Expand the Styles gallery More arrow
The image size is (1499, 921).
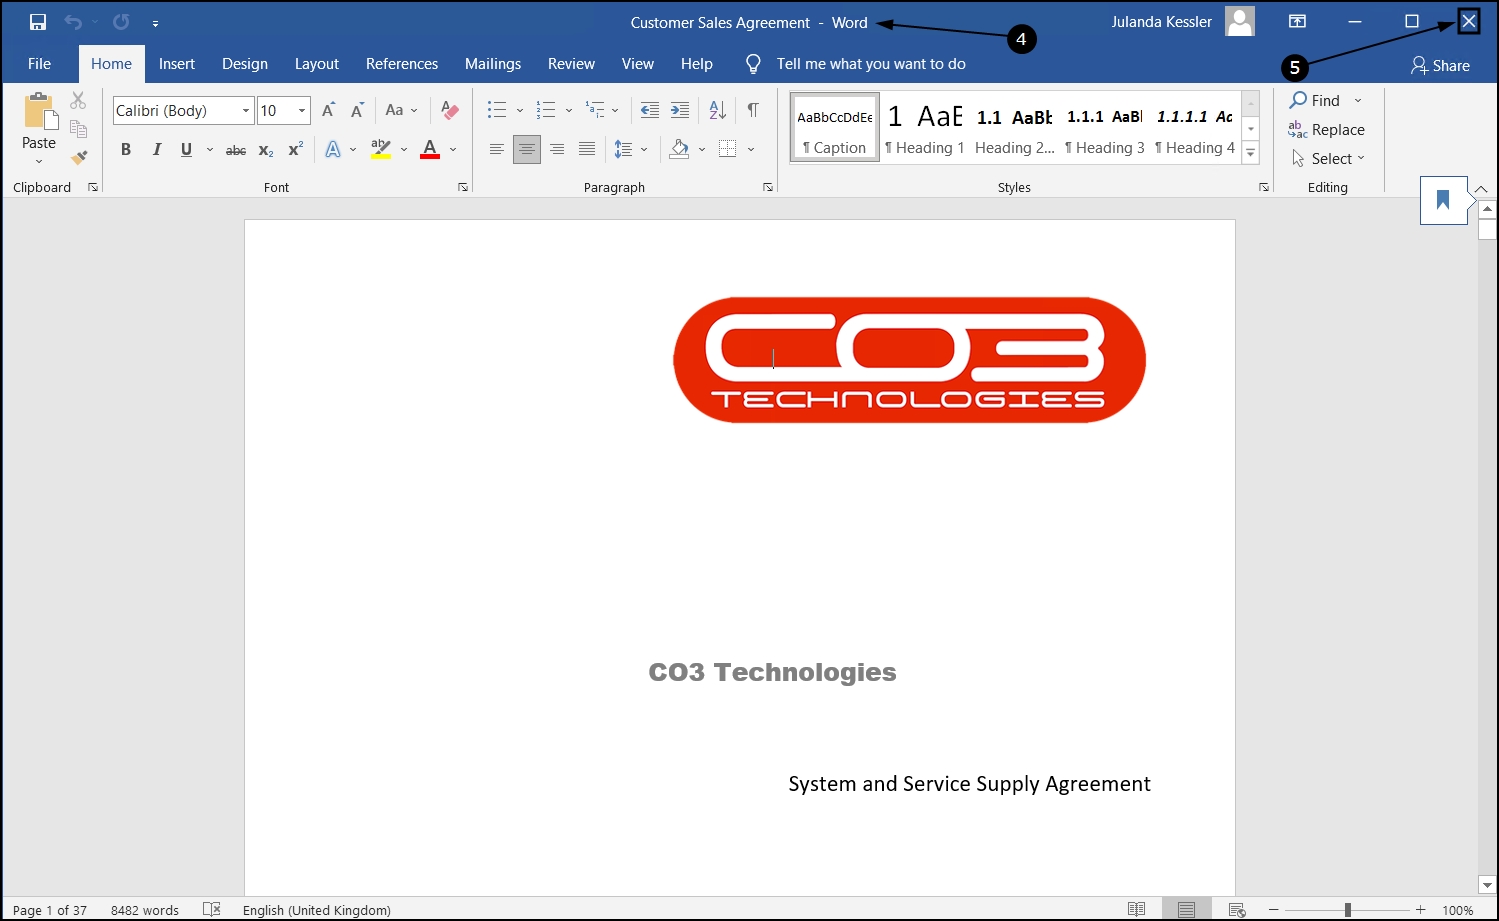click(x=1251, y=153)
